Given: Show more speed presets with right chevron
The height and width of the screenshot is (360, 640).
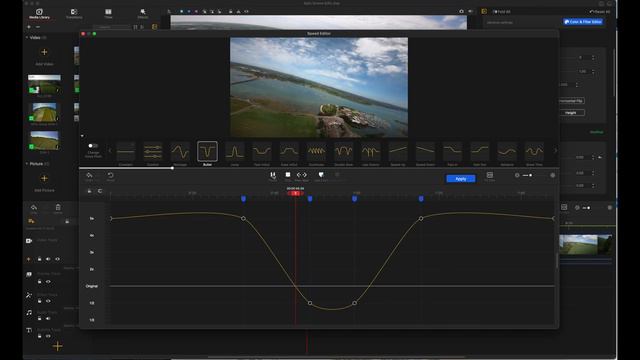Looking at the screenshot, I should tap(556, 151).
